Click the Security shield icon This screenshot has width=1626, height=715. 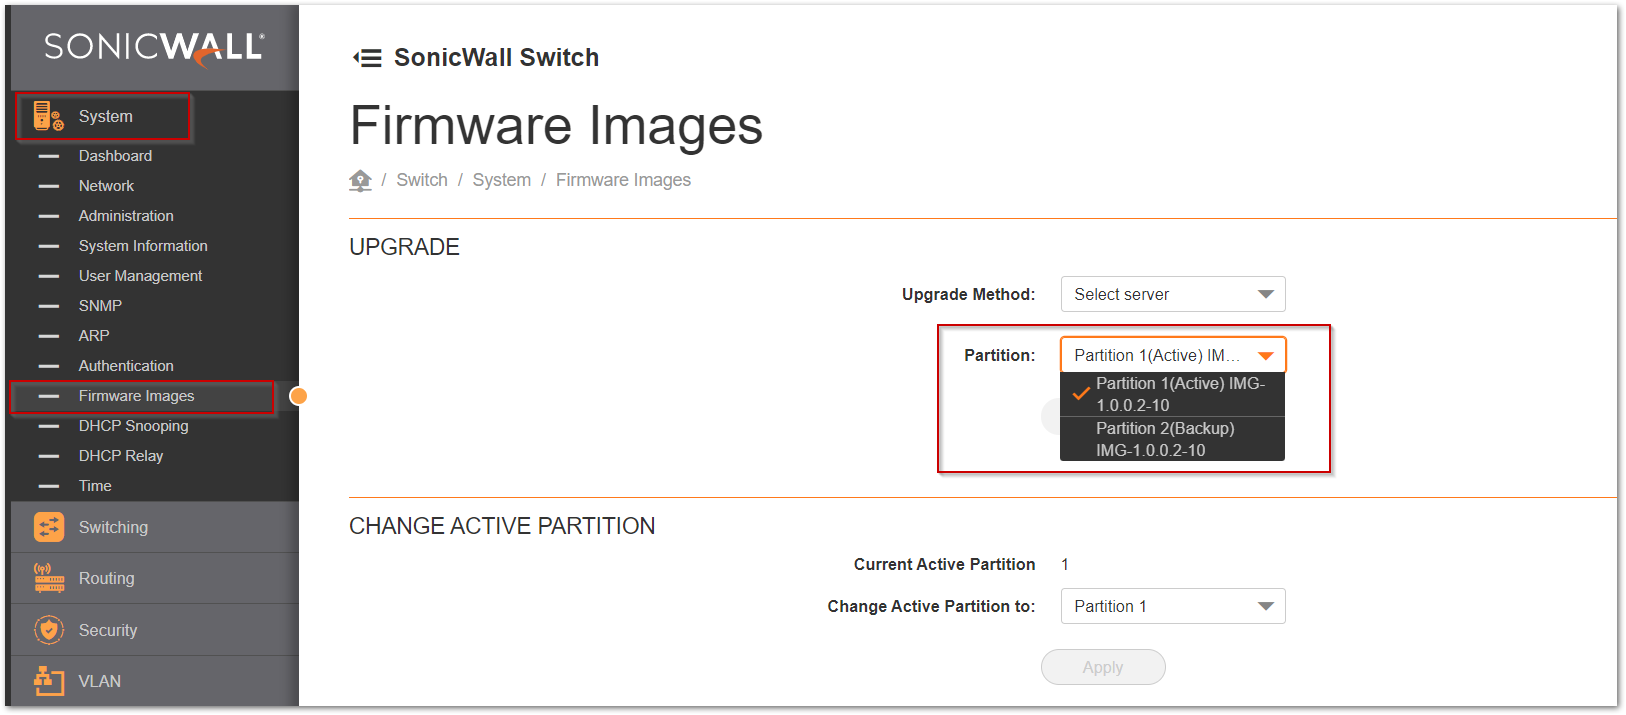tap(48, 630)
